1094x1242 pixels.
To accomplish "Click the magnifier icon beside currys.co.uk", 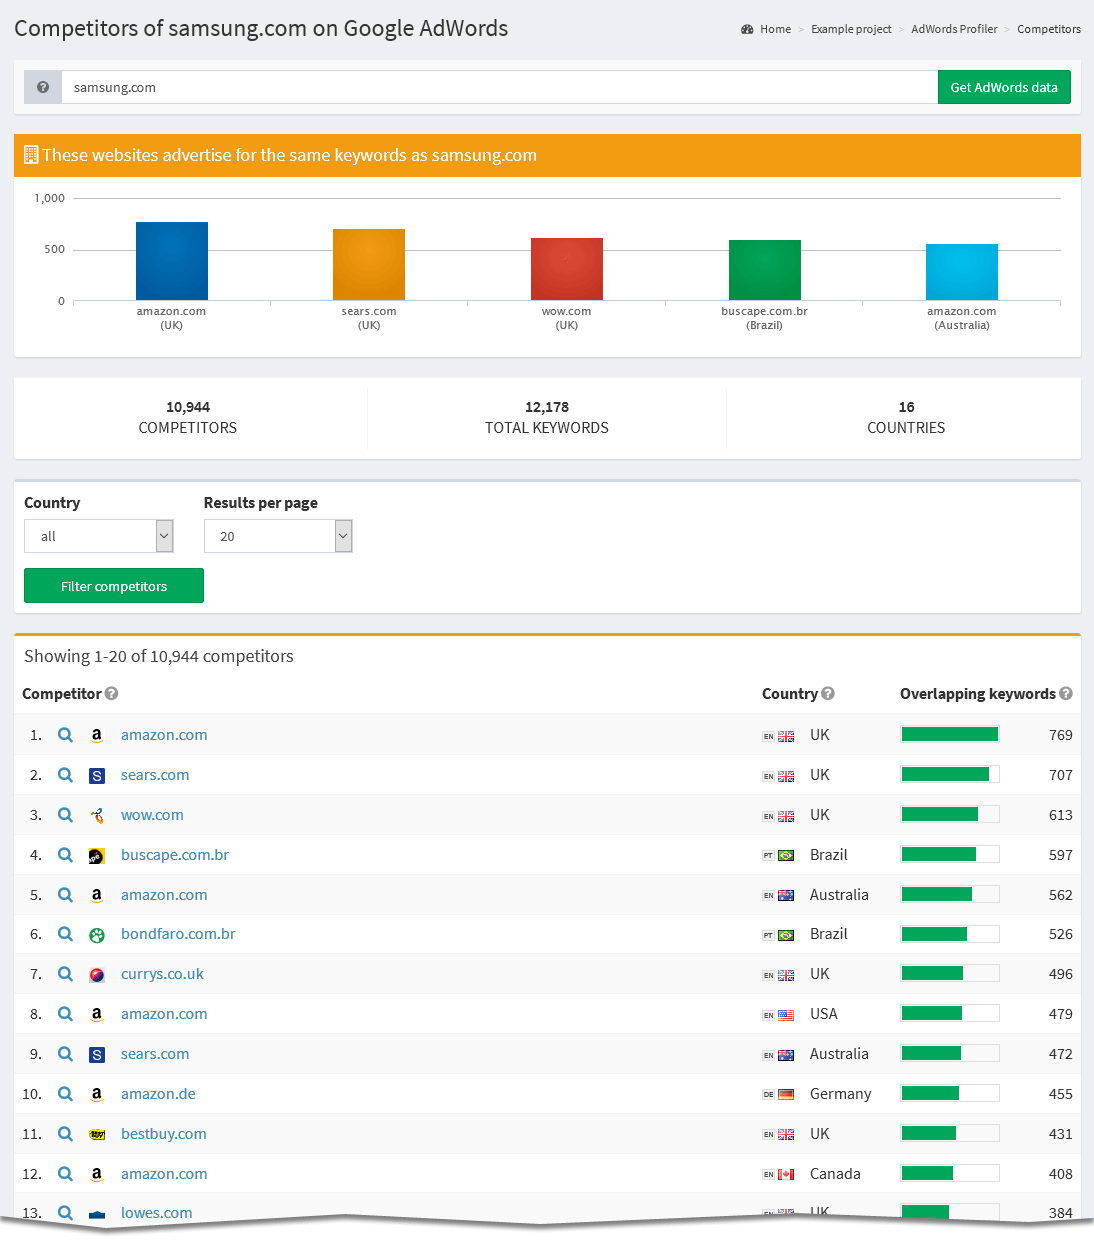I will point(65,973).
